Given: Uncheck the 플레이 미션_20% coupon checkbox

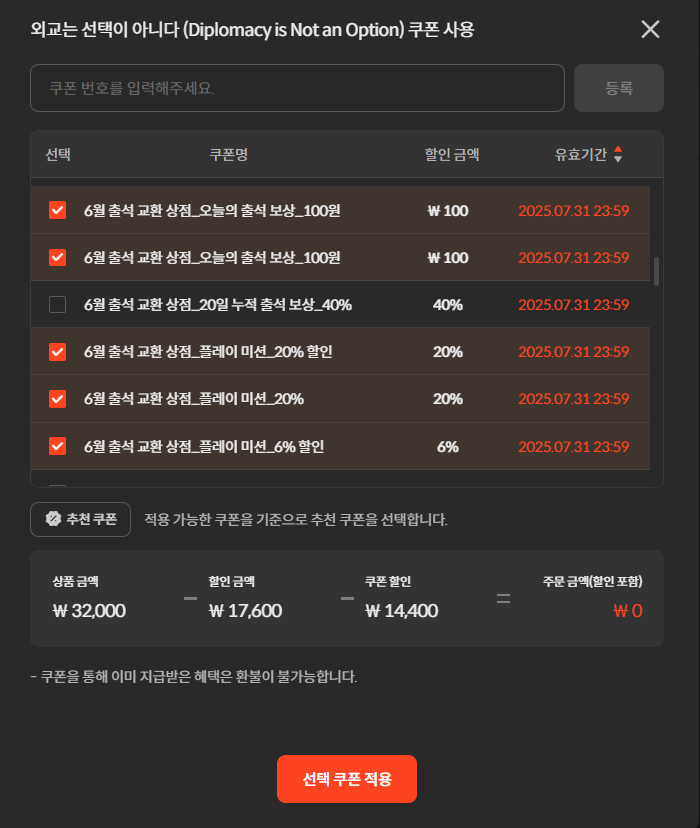Looking at the screenshot, I should pos(58,399).
